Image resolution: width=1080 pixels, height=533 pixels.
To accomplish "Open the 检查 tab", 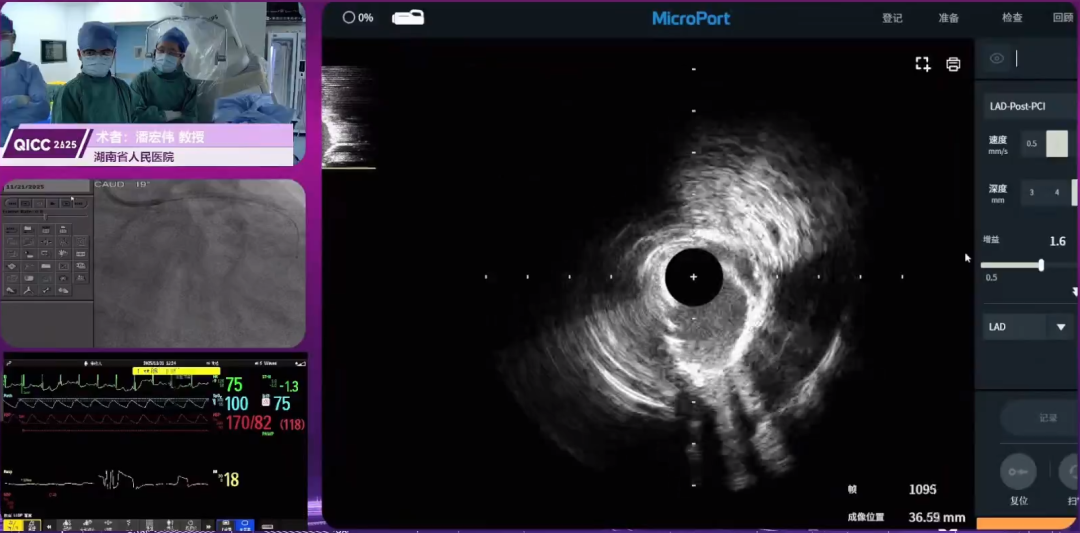I will click(1012, 18).
